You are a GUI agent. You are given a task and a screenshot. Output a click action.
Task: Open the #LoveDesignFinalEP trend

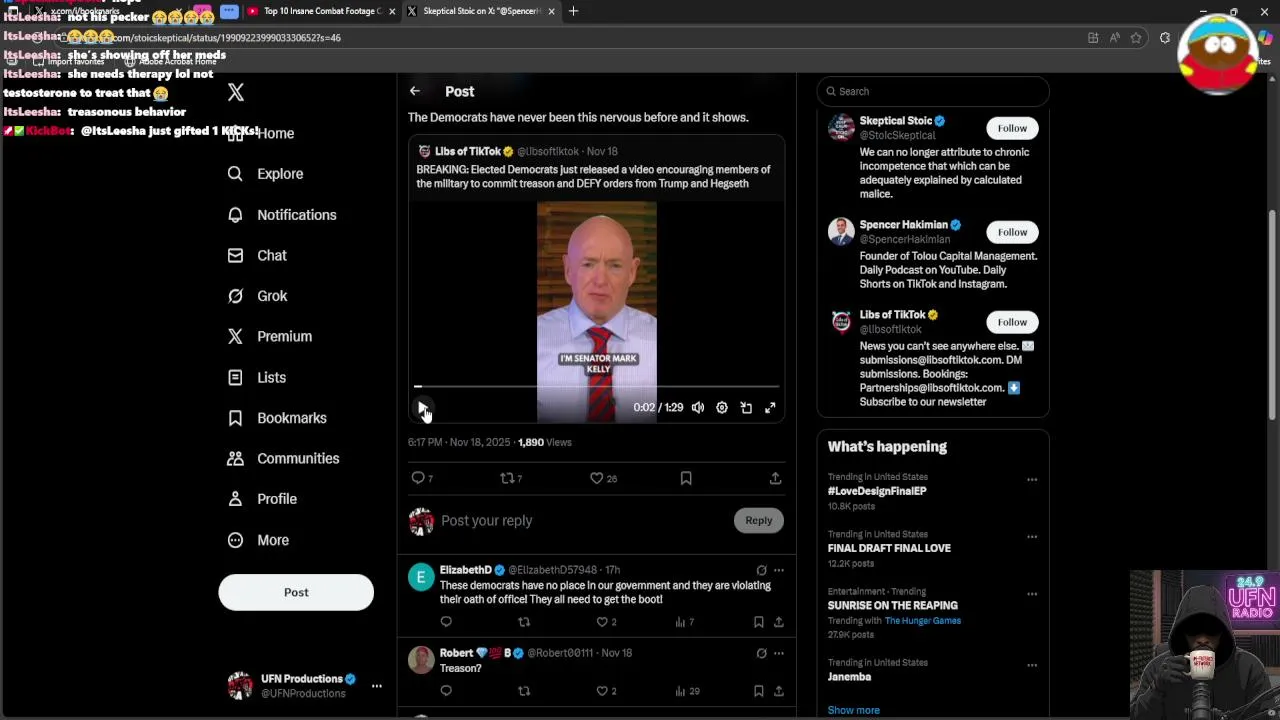[877, 491]
